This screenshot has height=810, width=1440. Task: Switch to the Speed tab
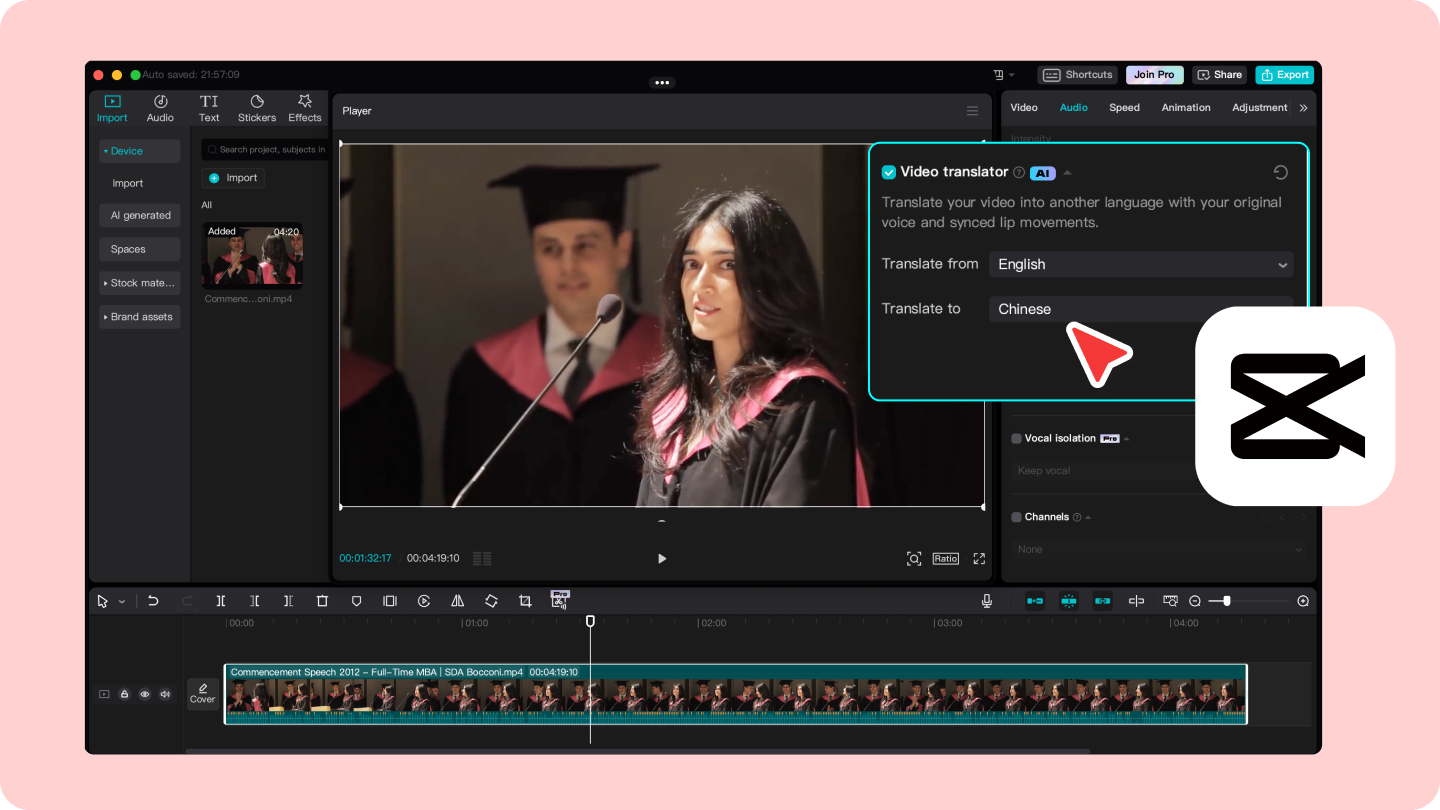click(x=1124, y=108)
